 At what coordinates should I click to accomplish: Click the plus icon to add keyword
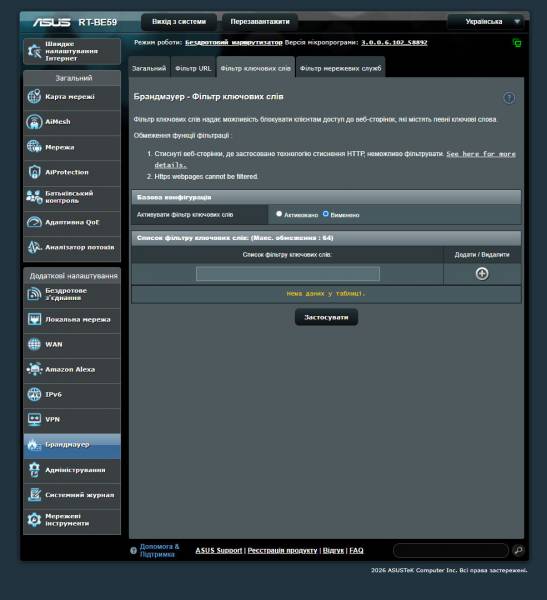pyautogui.click(x=482, y=274)
